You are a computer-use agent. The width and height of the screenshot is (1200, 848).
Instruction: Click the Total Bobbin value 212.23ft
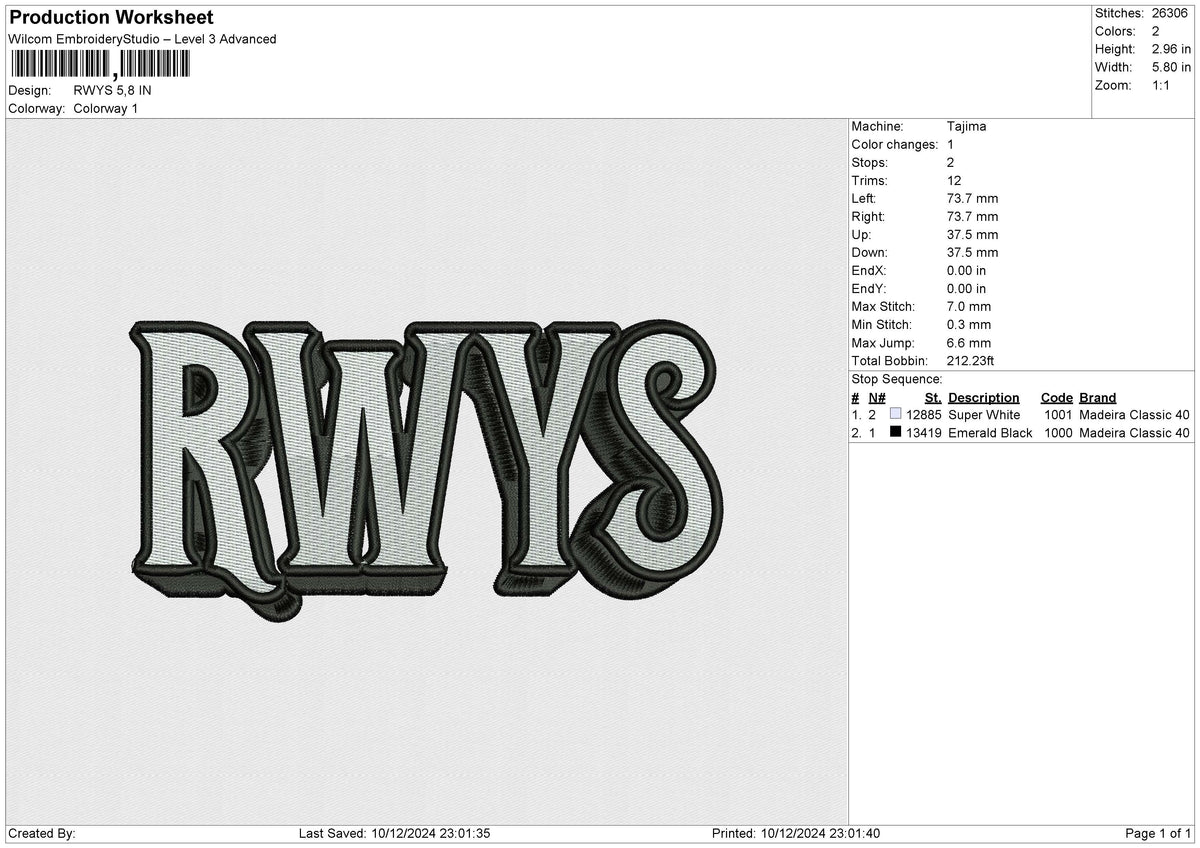[x=970, y=360]
